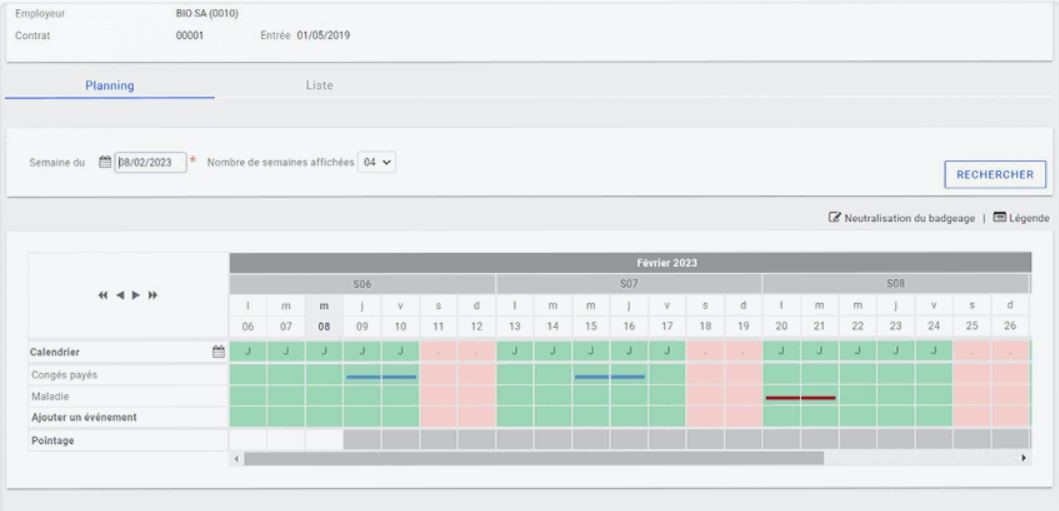Switch to the Liste tab
This screenshot has width=1059, height=511.
pos(319,86)
